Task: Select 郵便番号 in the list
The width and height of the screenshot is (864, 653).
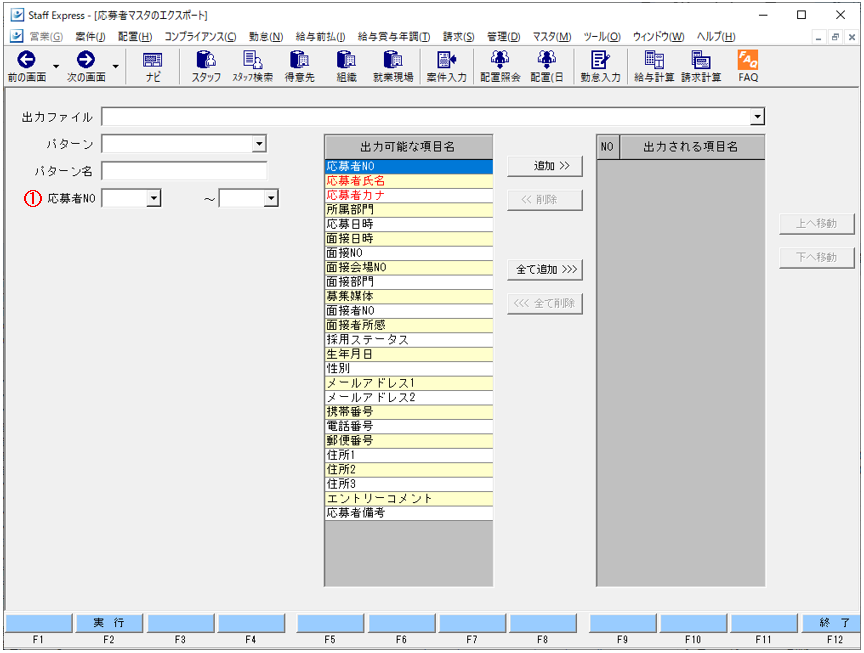Action: 409,441
